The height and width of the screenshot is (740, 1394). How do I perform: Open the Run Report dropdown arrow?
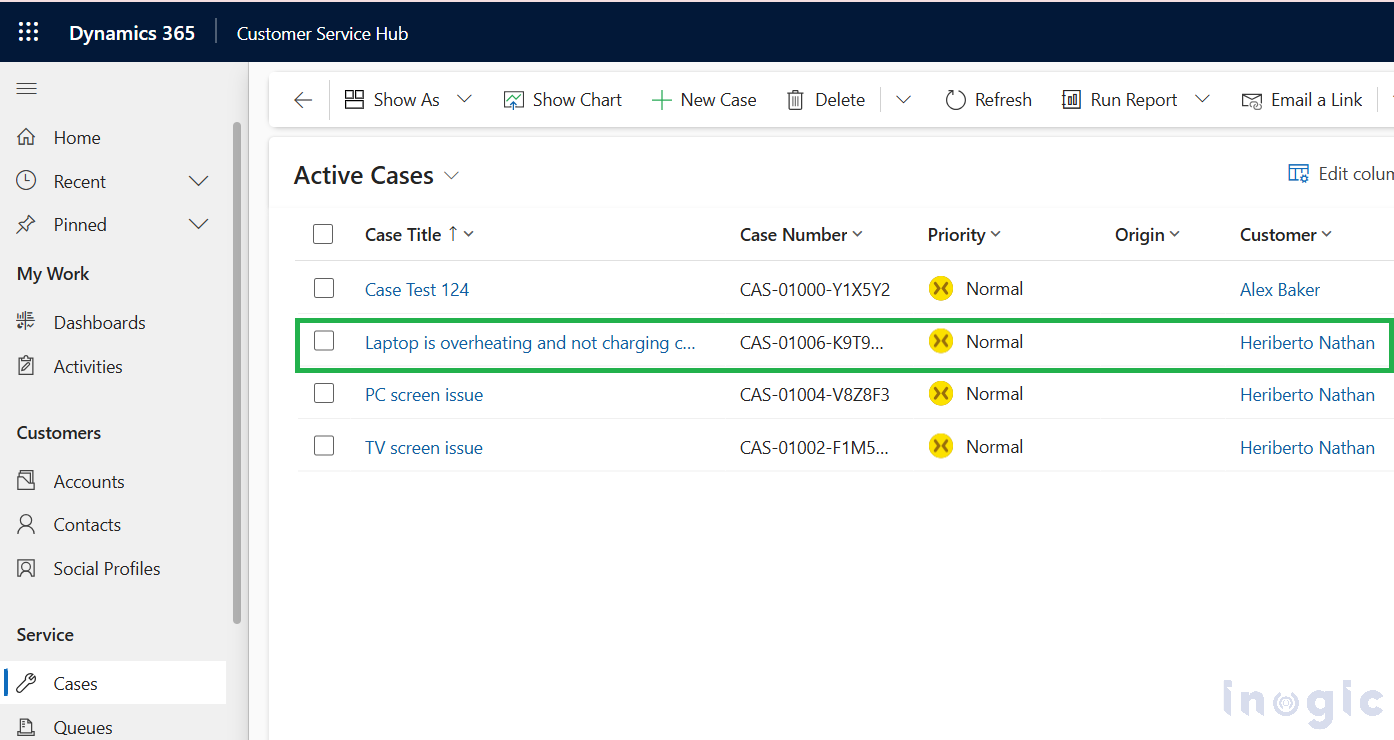click(1203, 99)
